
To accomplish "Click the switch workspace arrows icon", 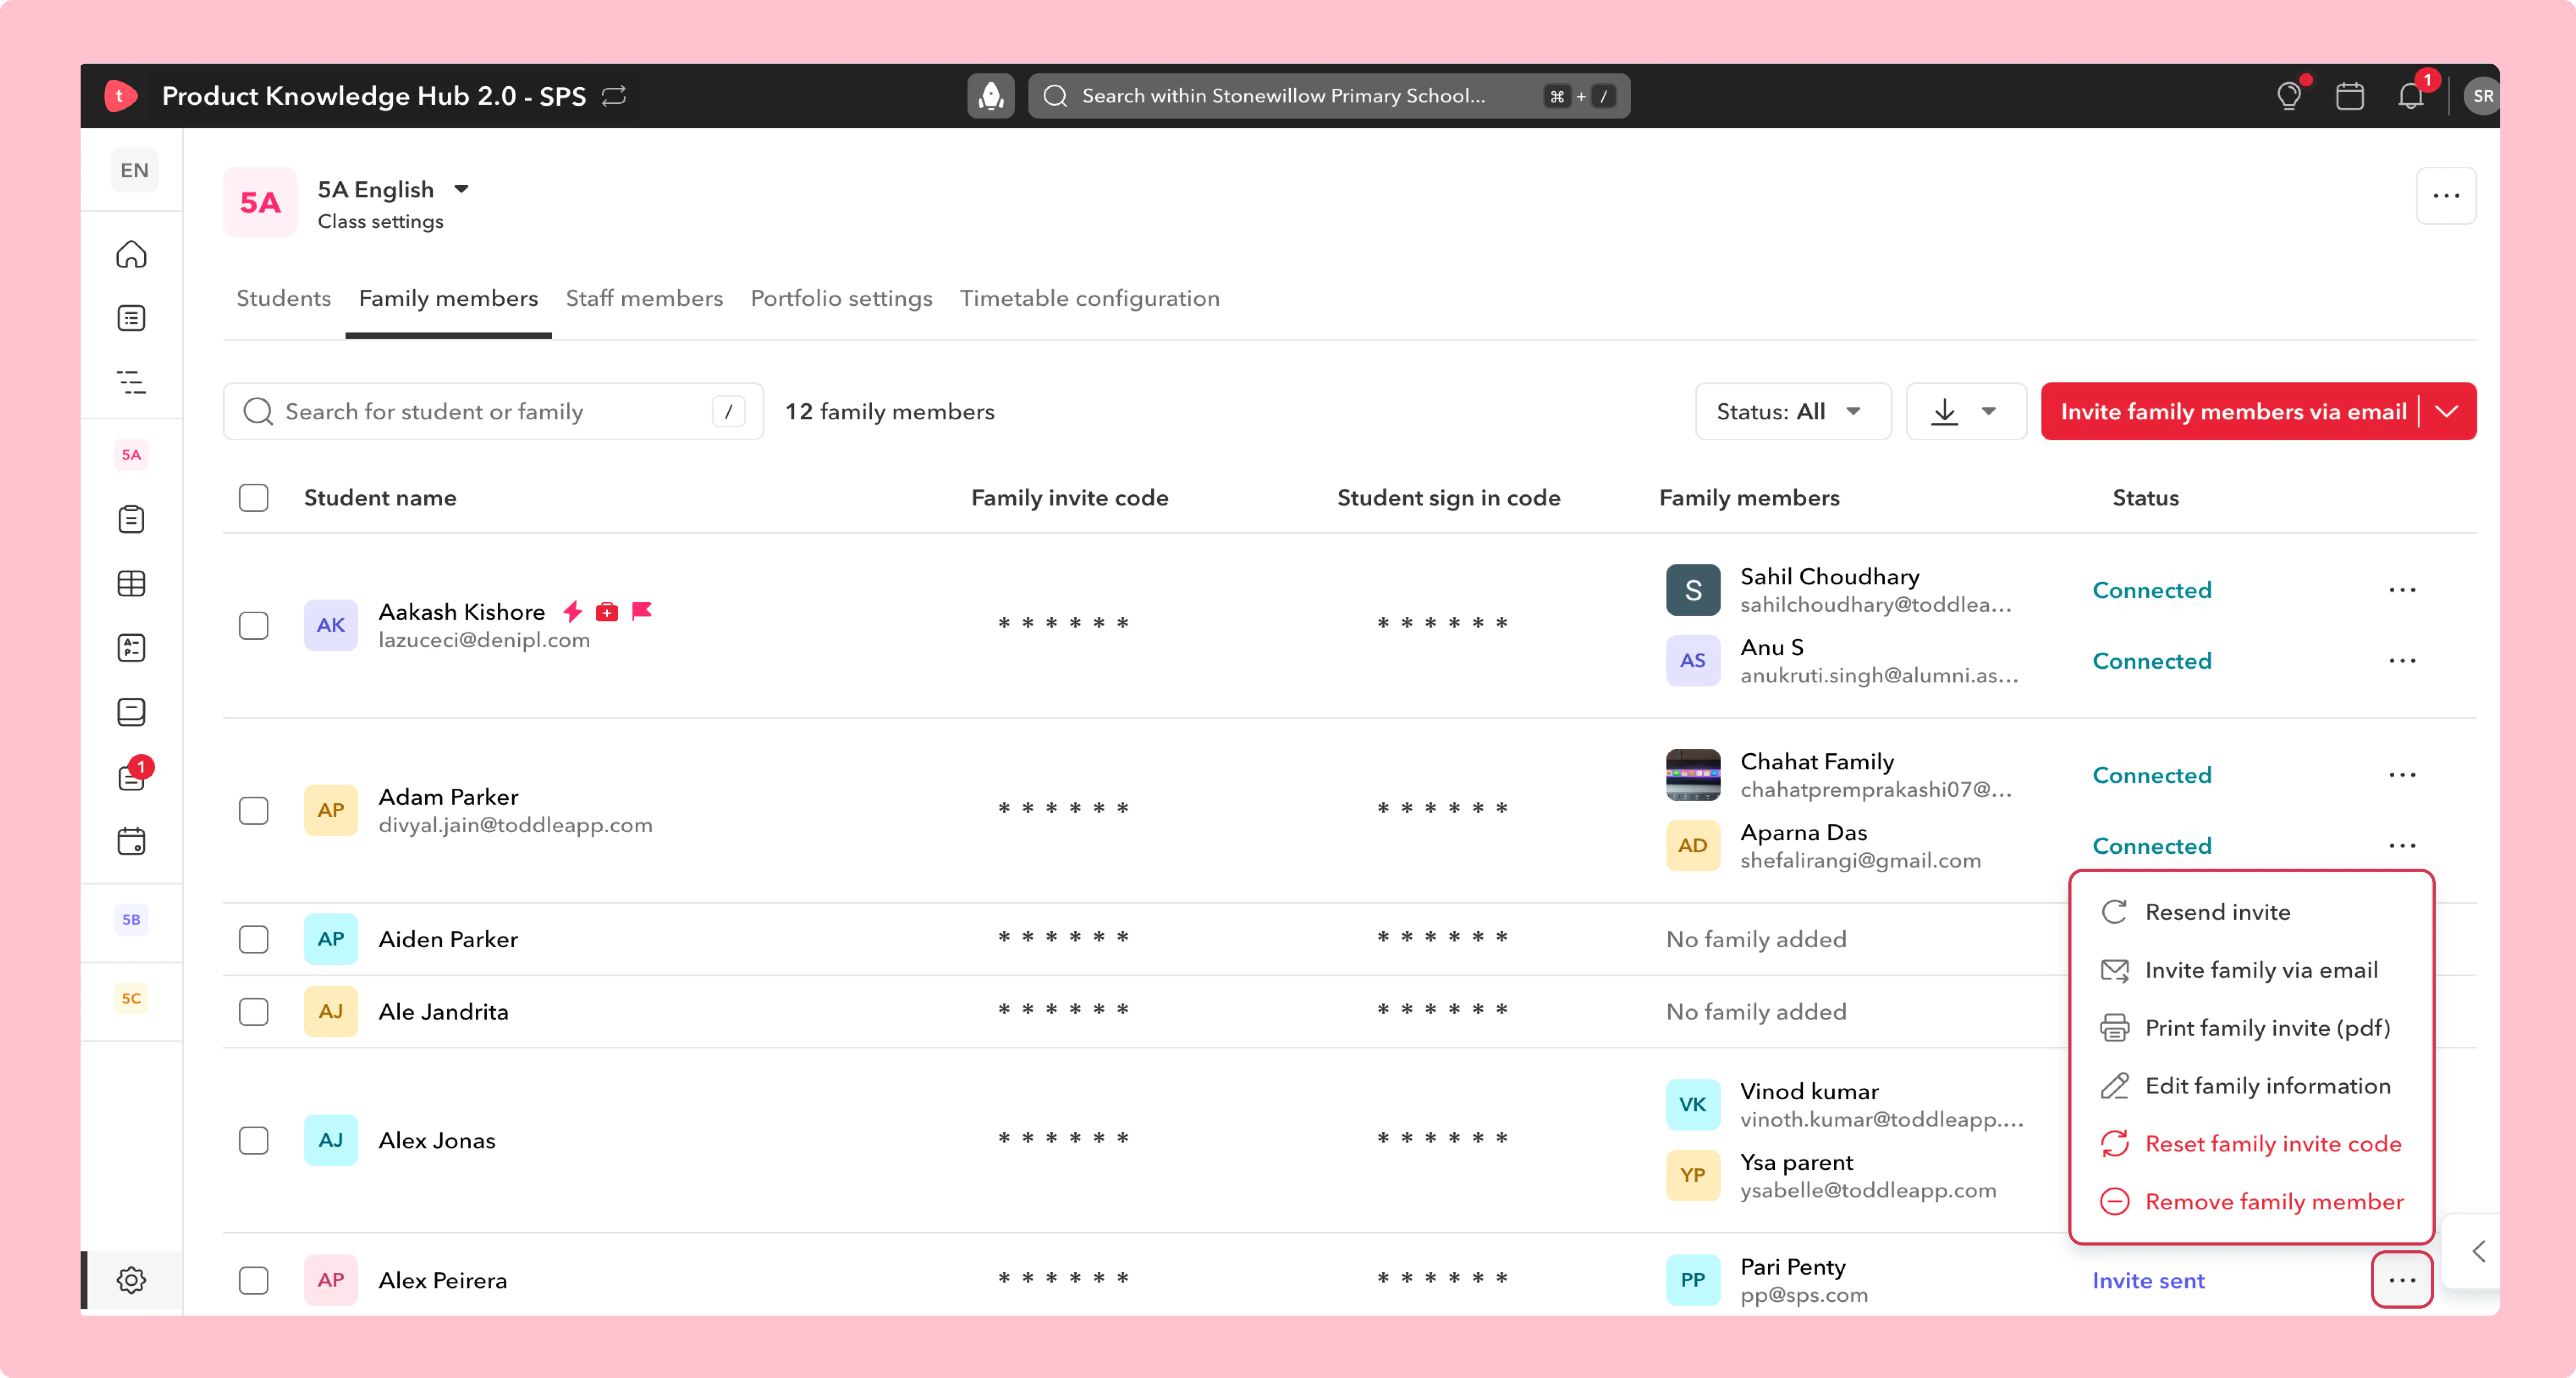I will 614,96.
